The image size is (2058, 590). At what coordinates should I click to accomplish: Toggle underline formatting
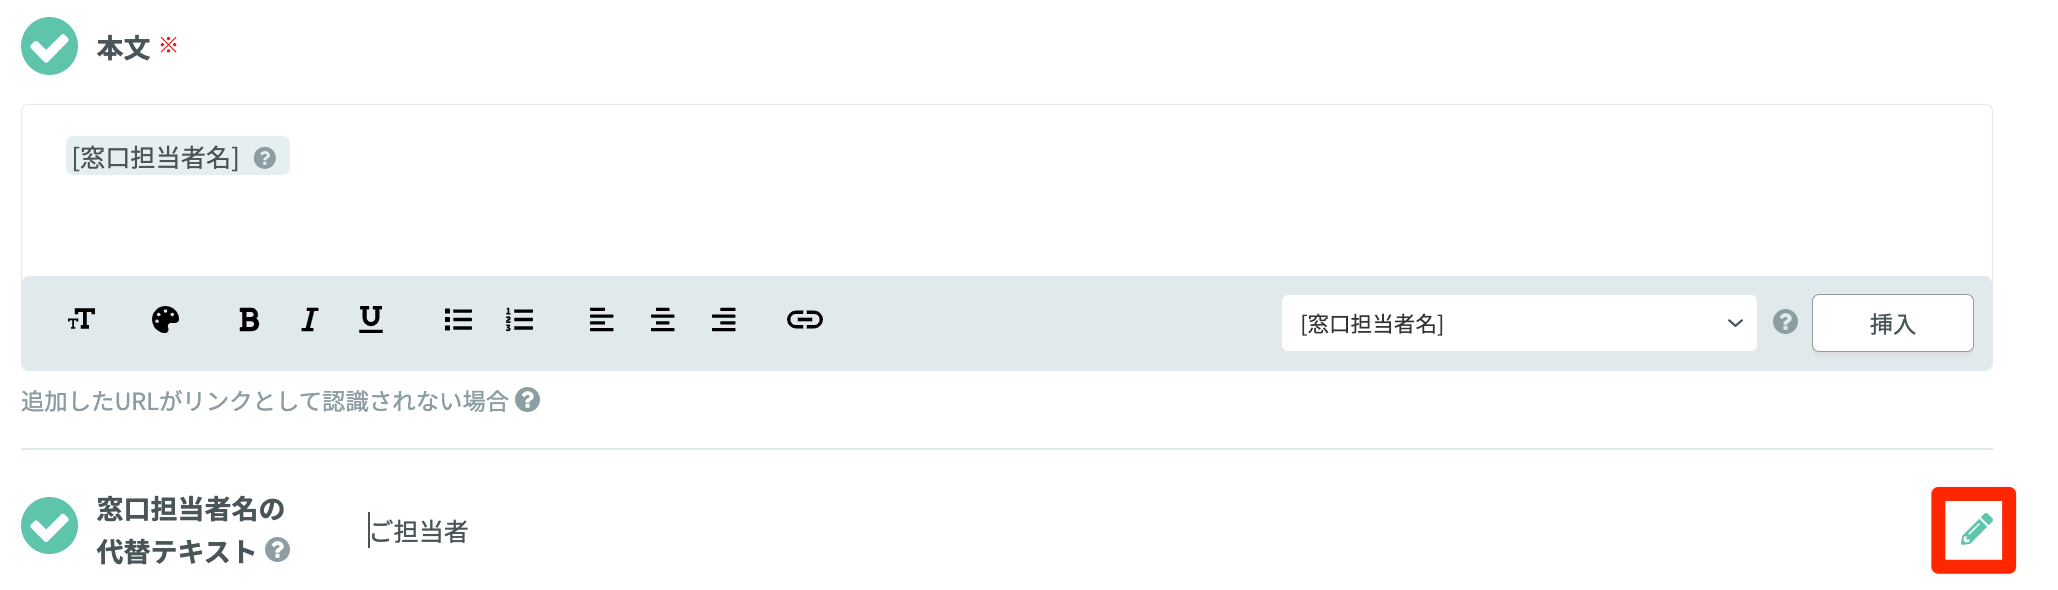coord(371,320)
